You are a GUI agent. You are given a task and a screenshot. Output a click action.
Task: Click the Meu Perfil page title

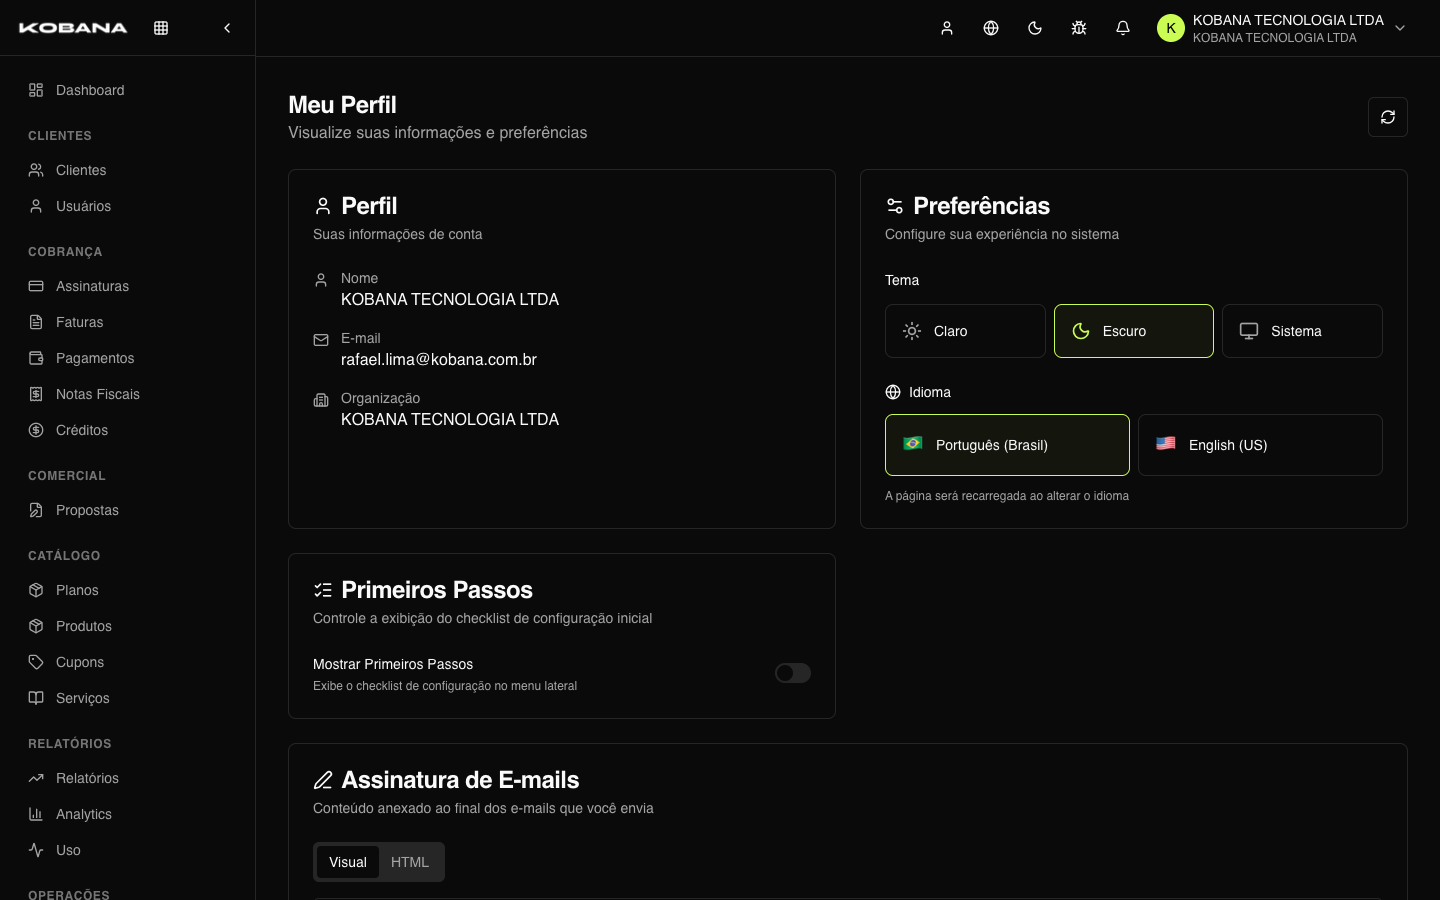(342, 105)
